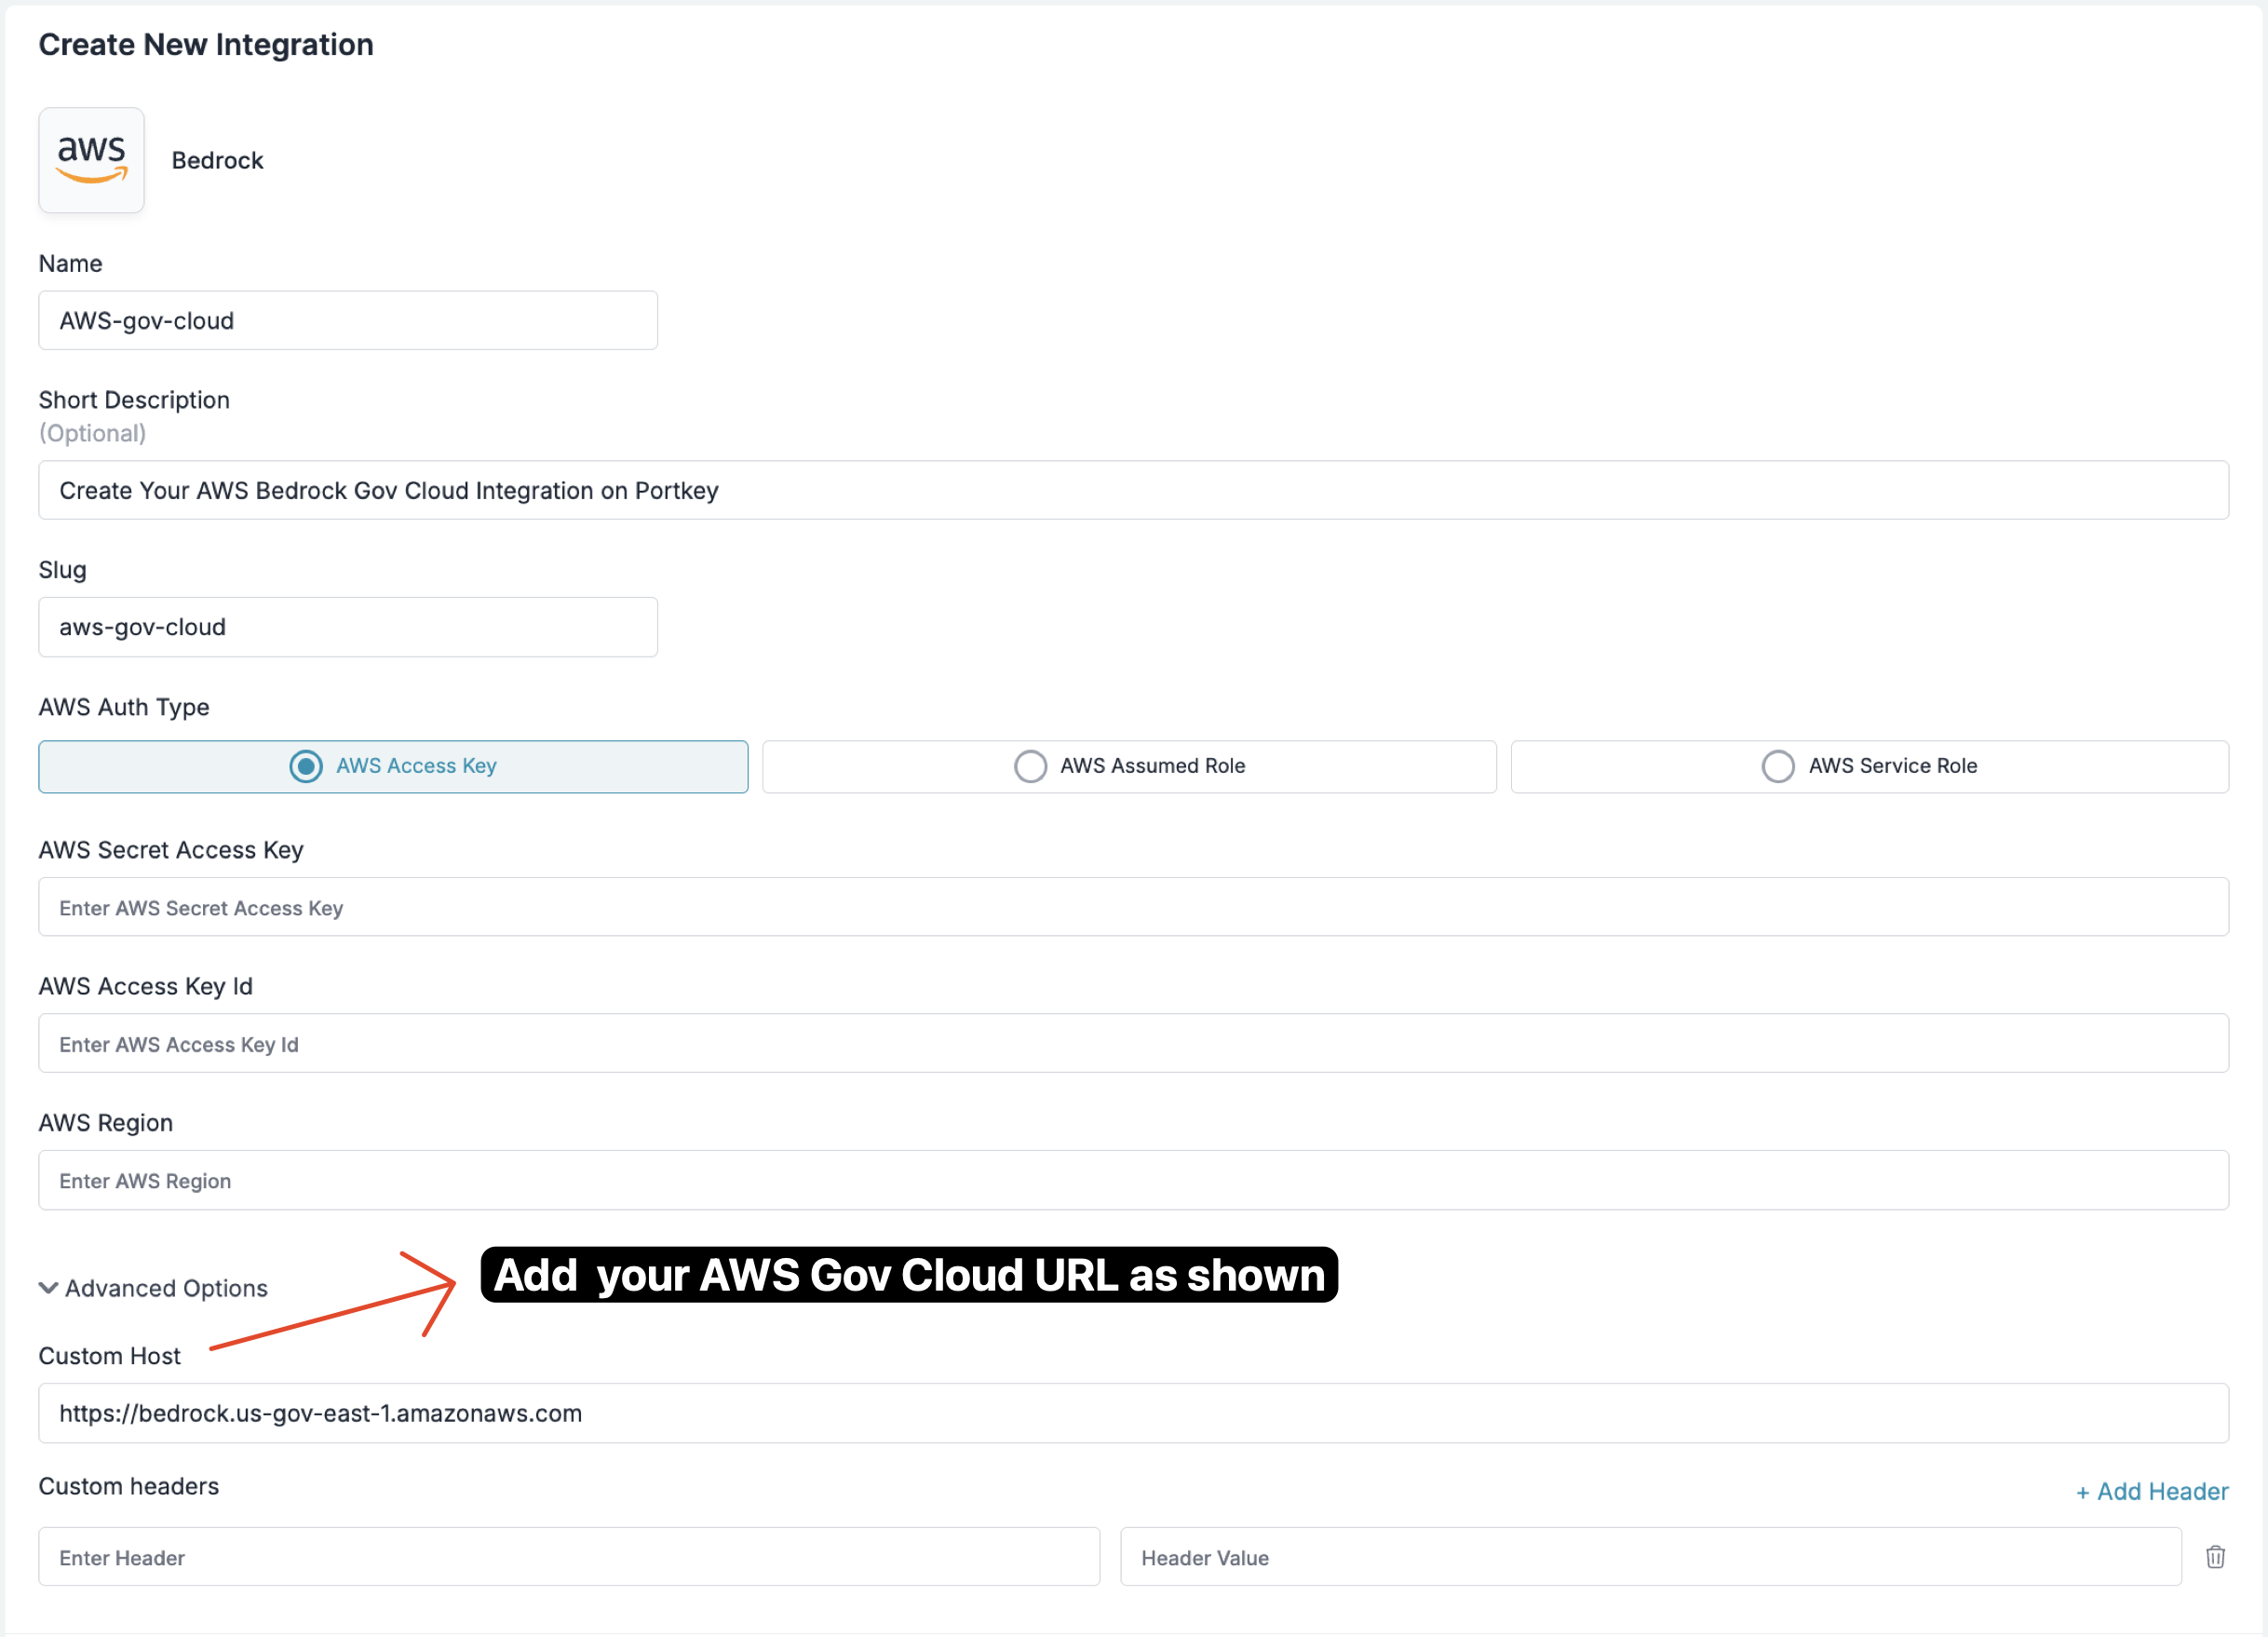Click the AWS Access Key Id field
The height and width of the screenshot is (1637, 2268).
tap(1133, 1043)
